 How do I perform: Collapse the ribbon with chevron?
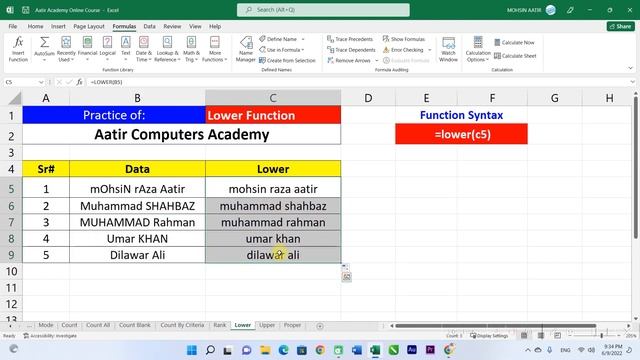630,68
